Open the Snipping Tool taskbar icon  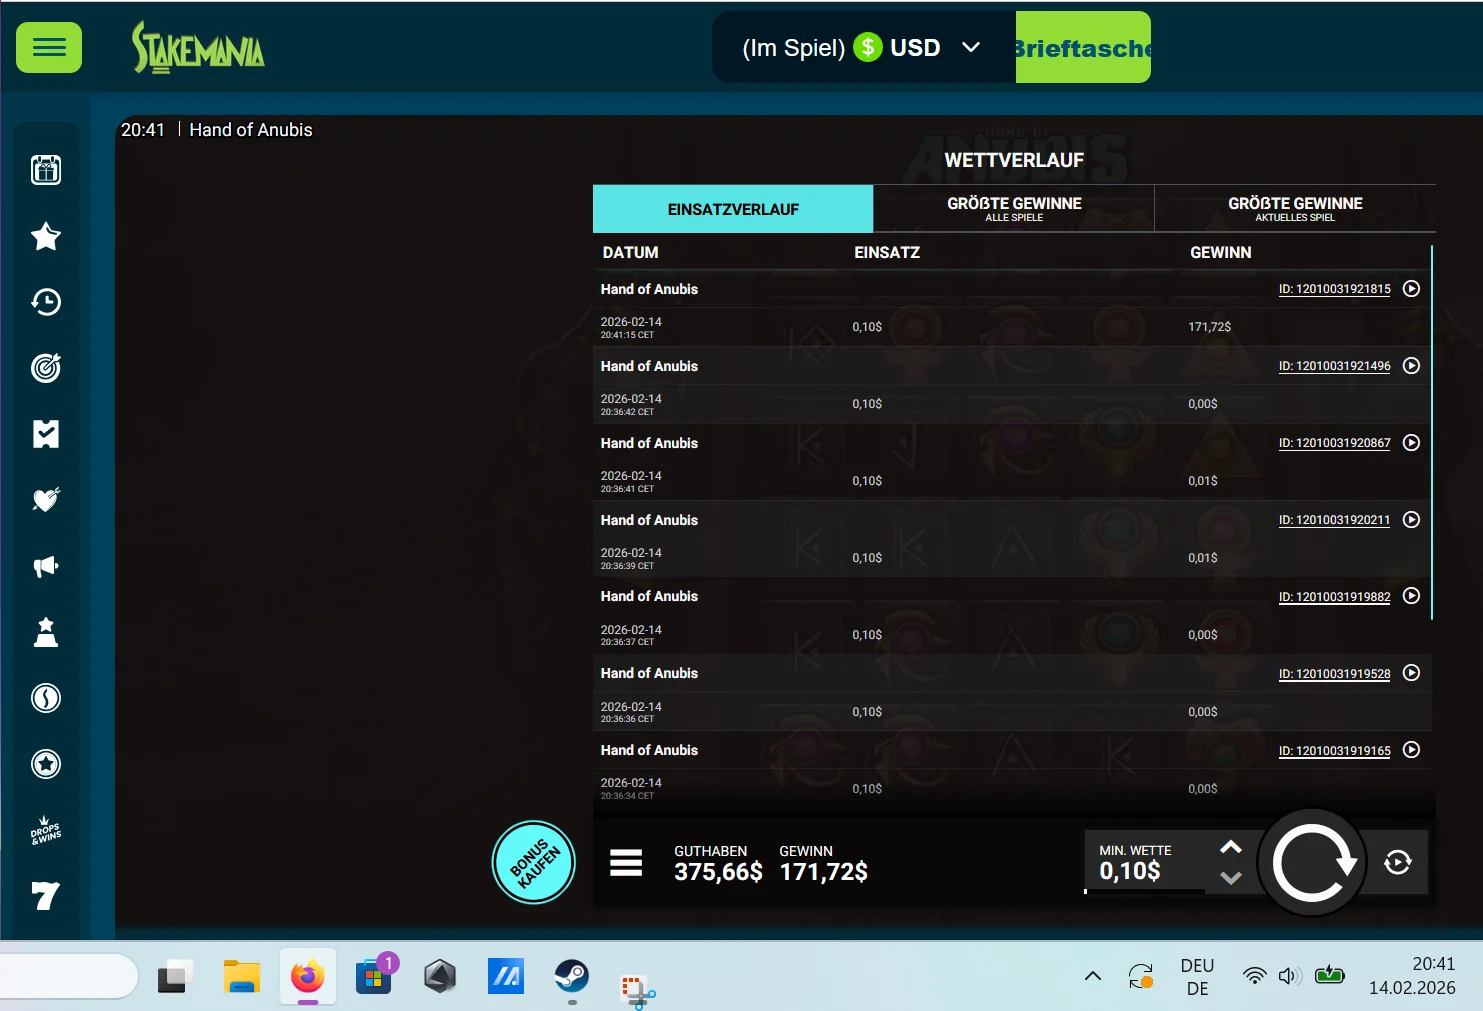(637, 991)
